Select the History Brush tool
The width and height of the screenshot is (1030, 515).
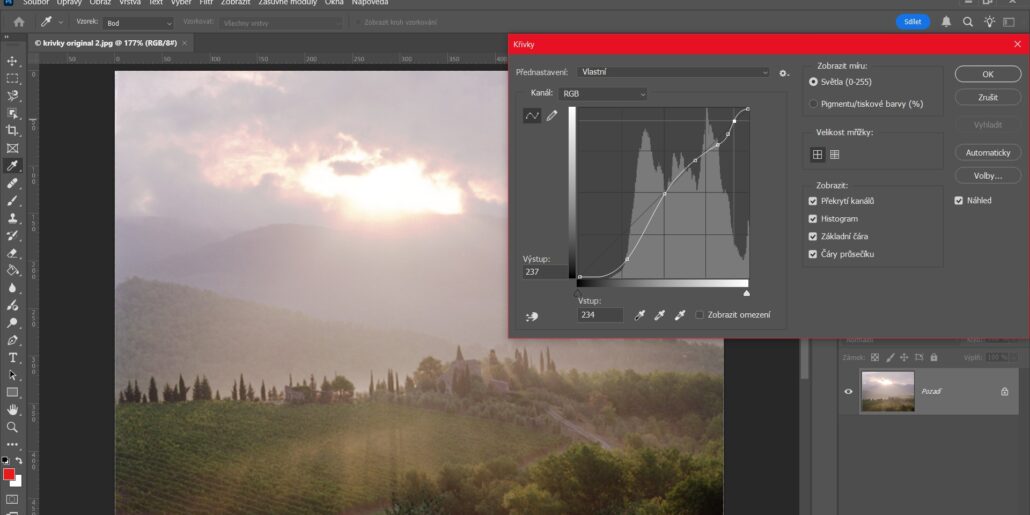12,236
